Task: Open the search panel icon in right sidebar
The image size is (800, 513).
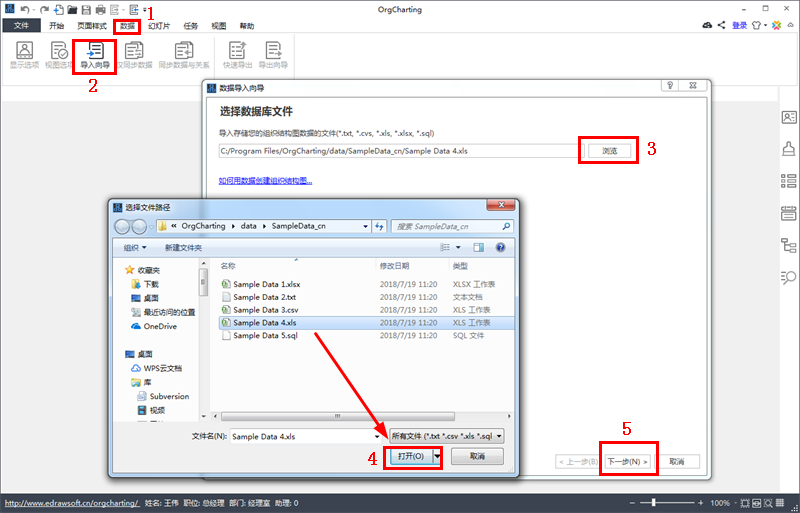Action: (x=788, y=277)
